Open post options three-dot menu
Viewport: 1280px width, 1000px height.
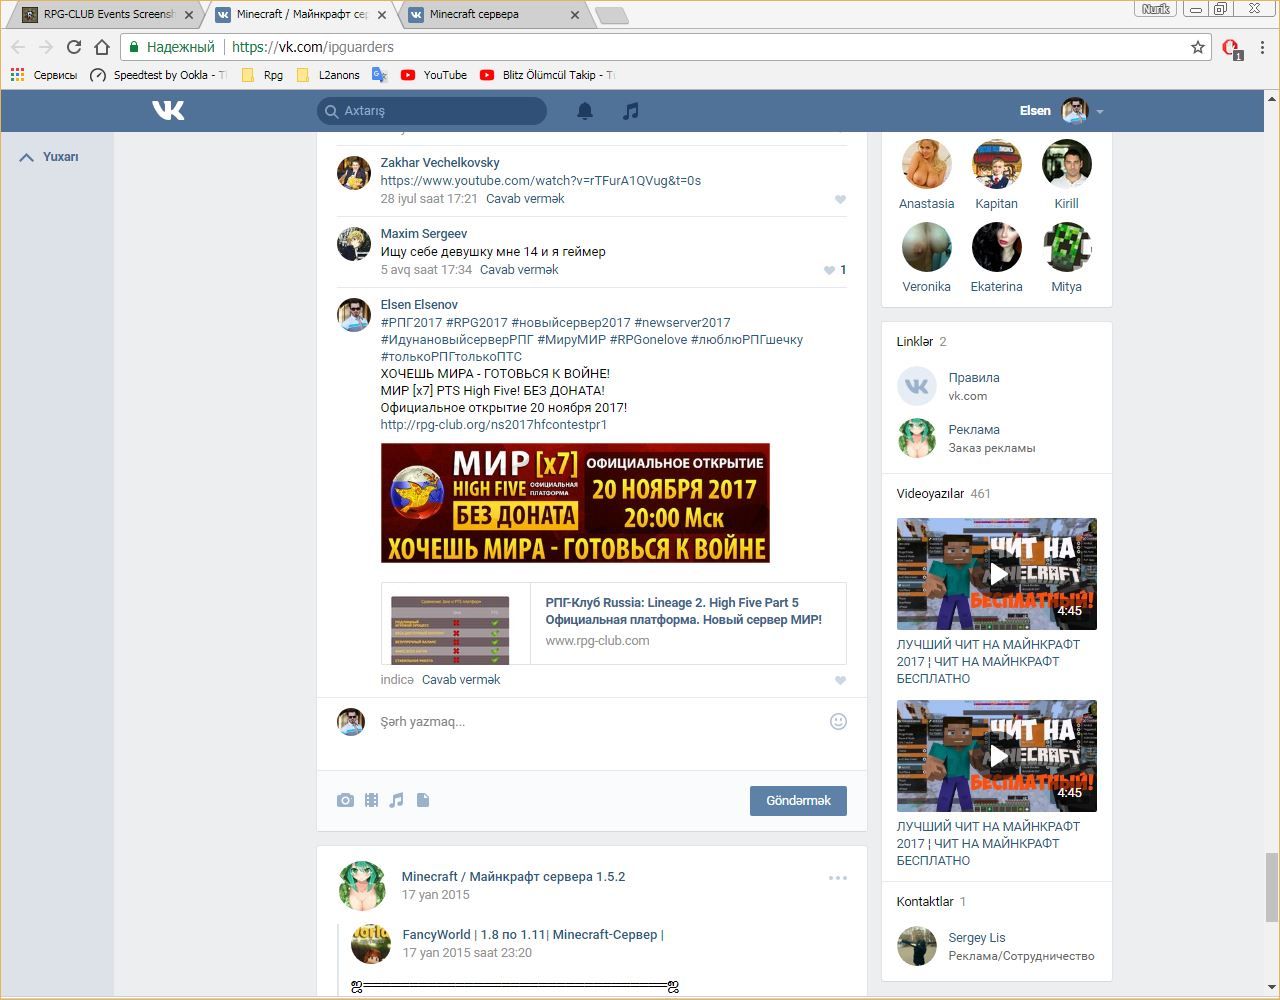838,878
